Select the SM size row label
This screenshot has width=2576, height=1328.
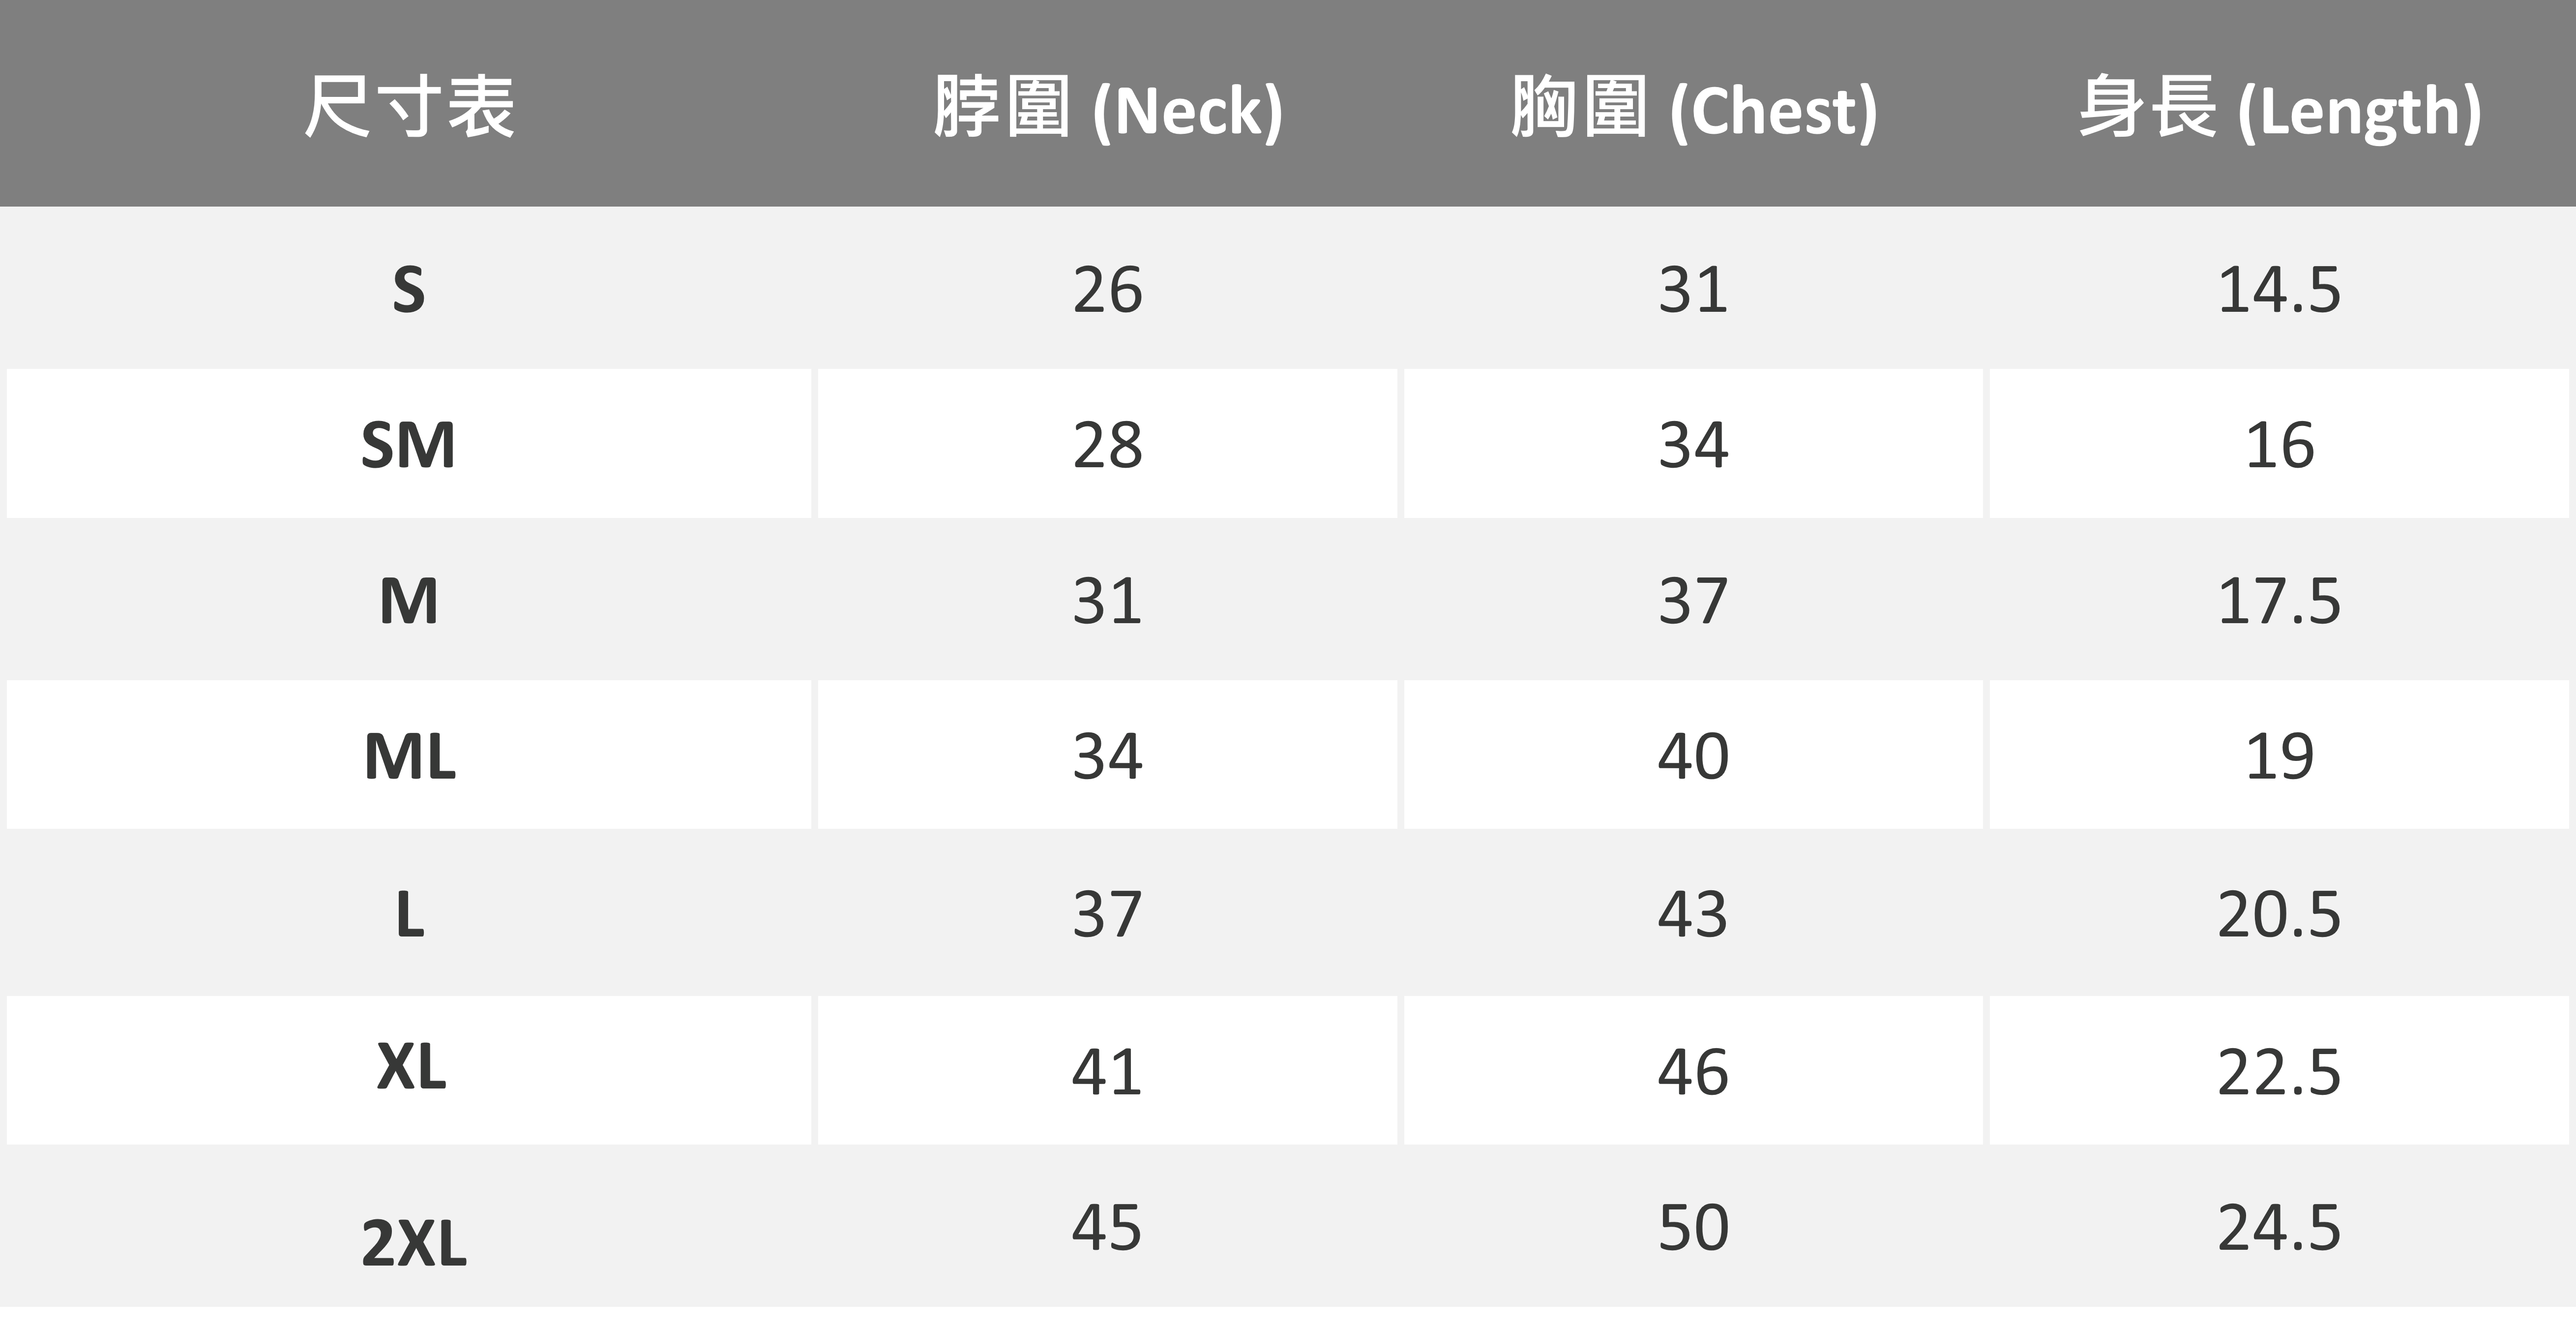[x=409, y=445]
